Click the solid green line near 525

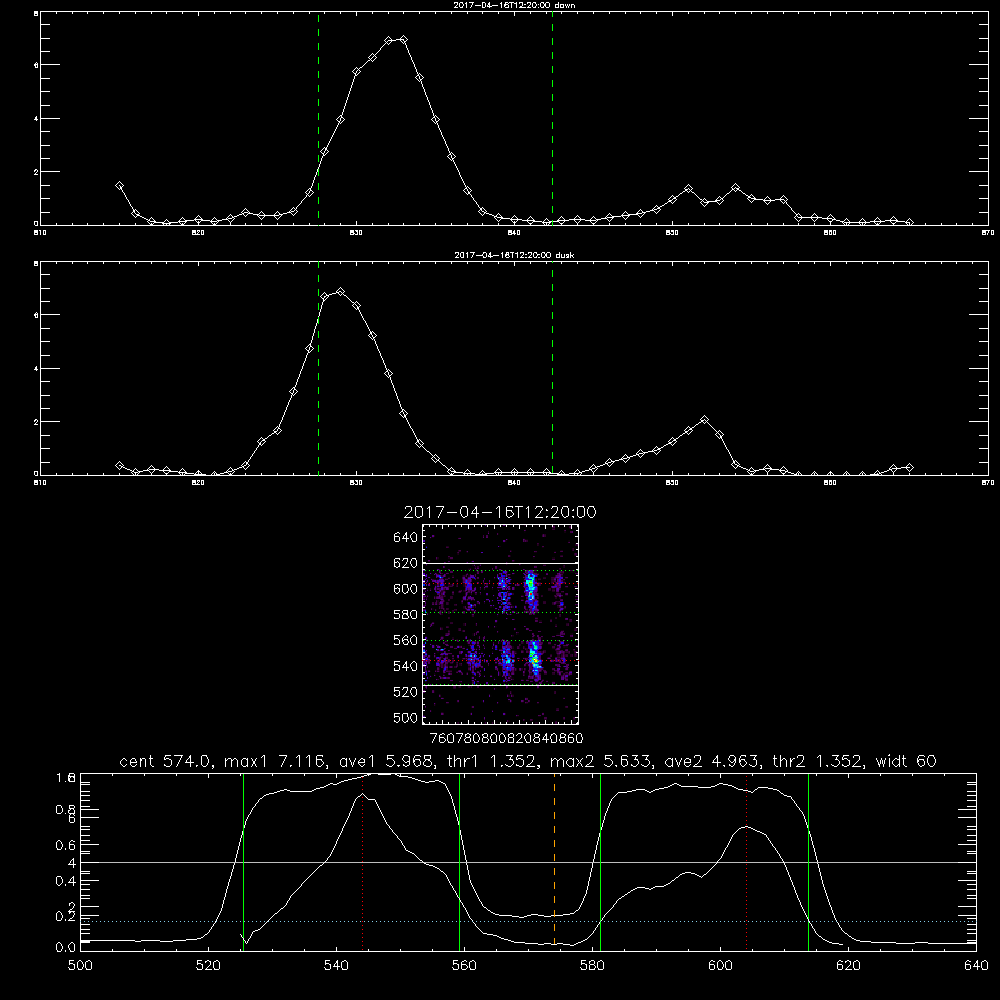coord(243,861)
